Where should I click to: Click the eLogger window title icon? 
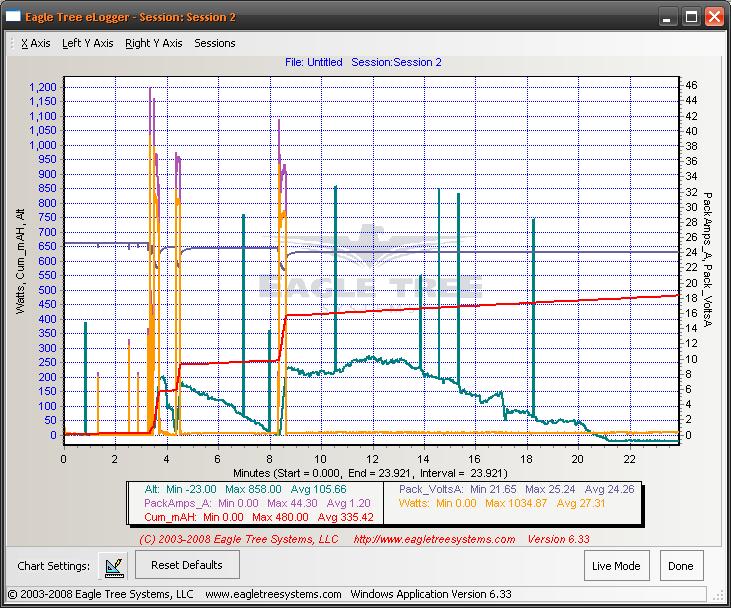(13, 17)
